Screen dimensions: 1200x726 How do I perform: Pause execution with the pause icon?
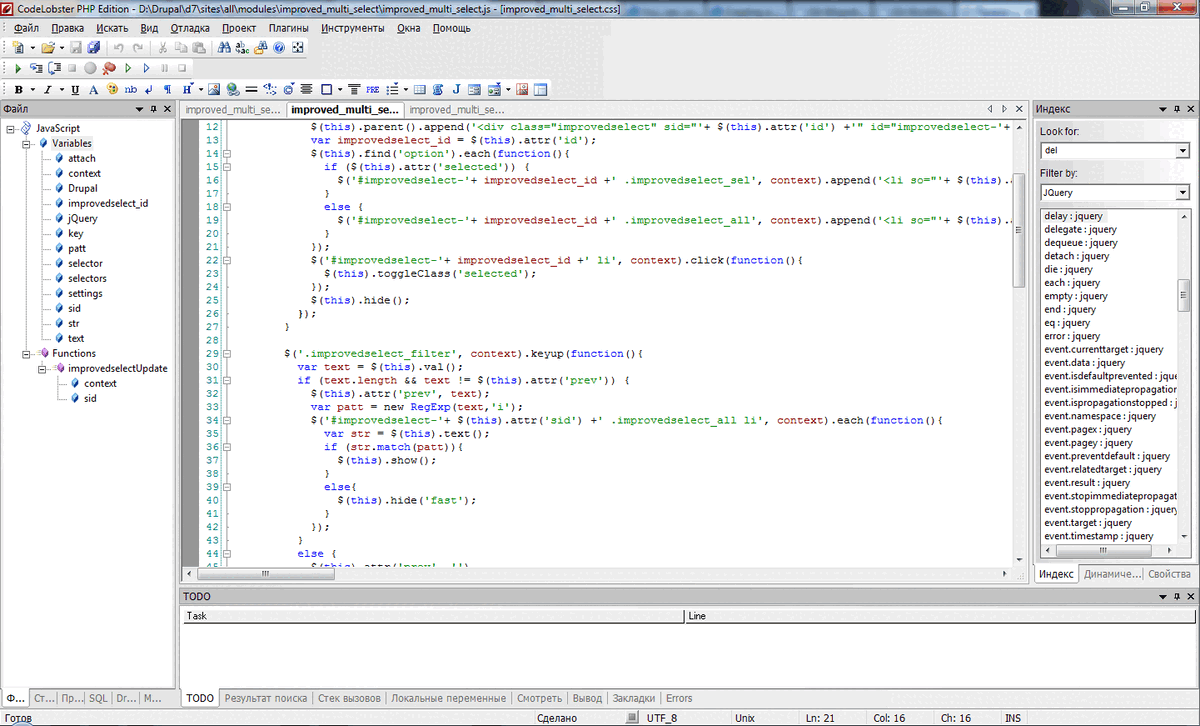click(164, 68)
